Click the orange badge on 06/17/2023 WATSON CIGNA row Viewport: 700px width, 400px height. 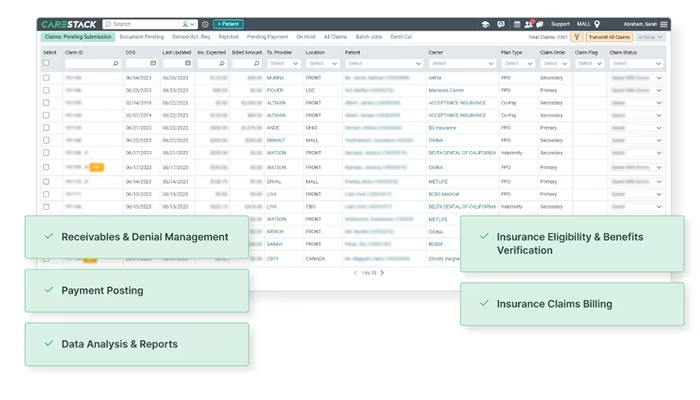(x=96, y=167)
